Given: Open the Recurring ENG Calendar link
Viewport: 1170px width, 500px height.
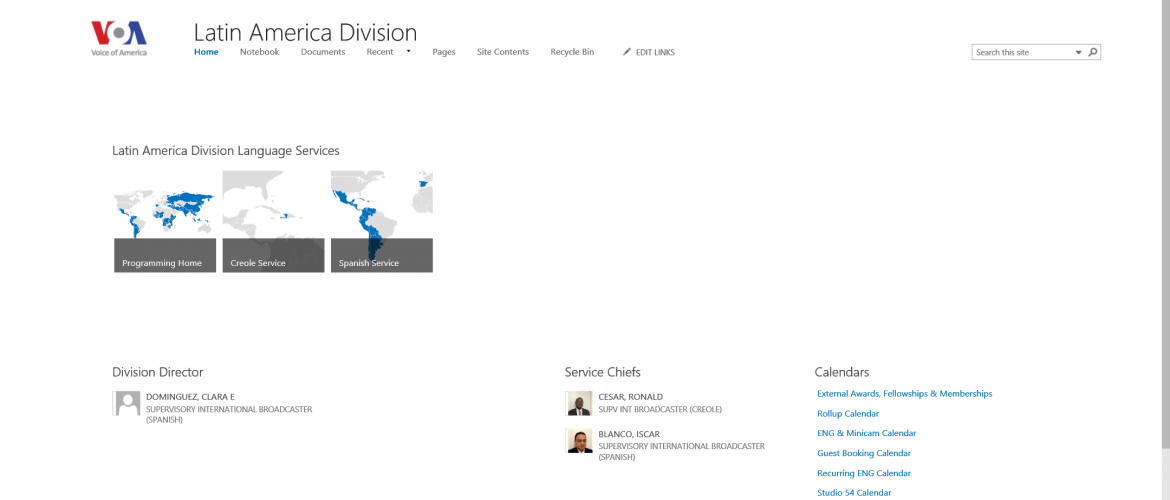Looking at the screenshot, I should click(864, 473).
